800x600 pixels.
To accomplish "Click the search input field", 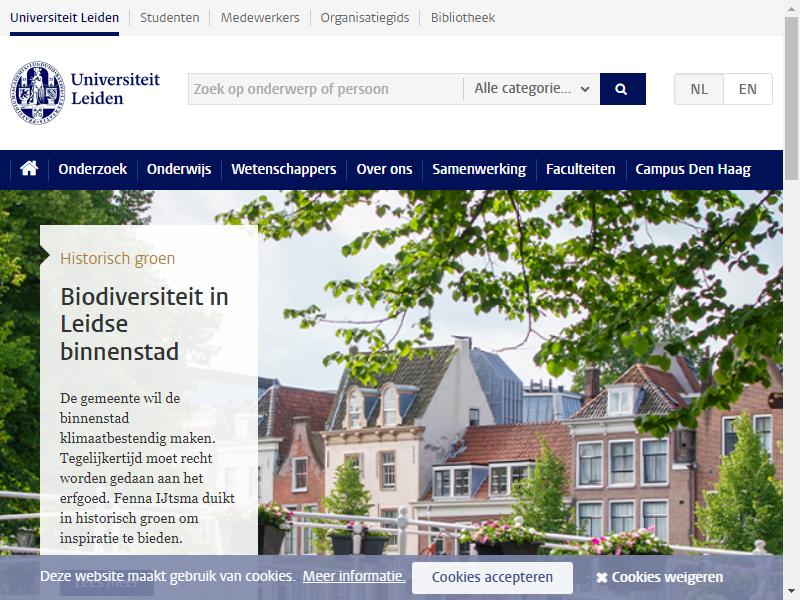I will coord(326,89).
